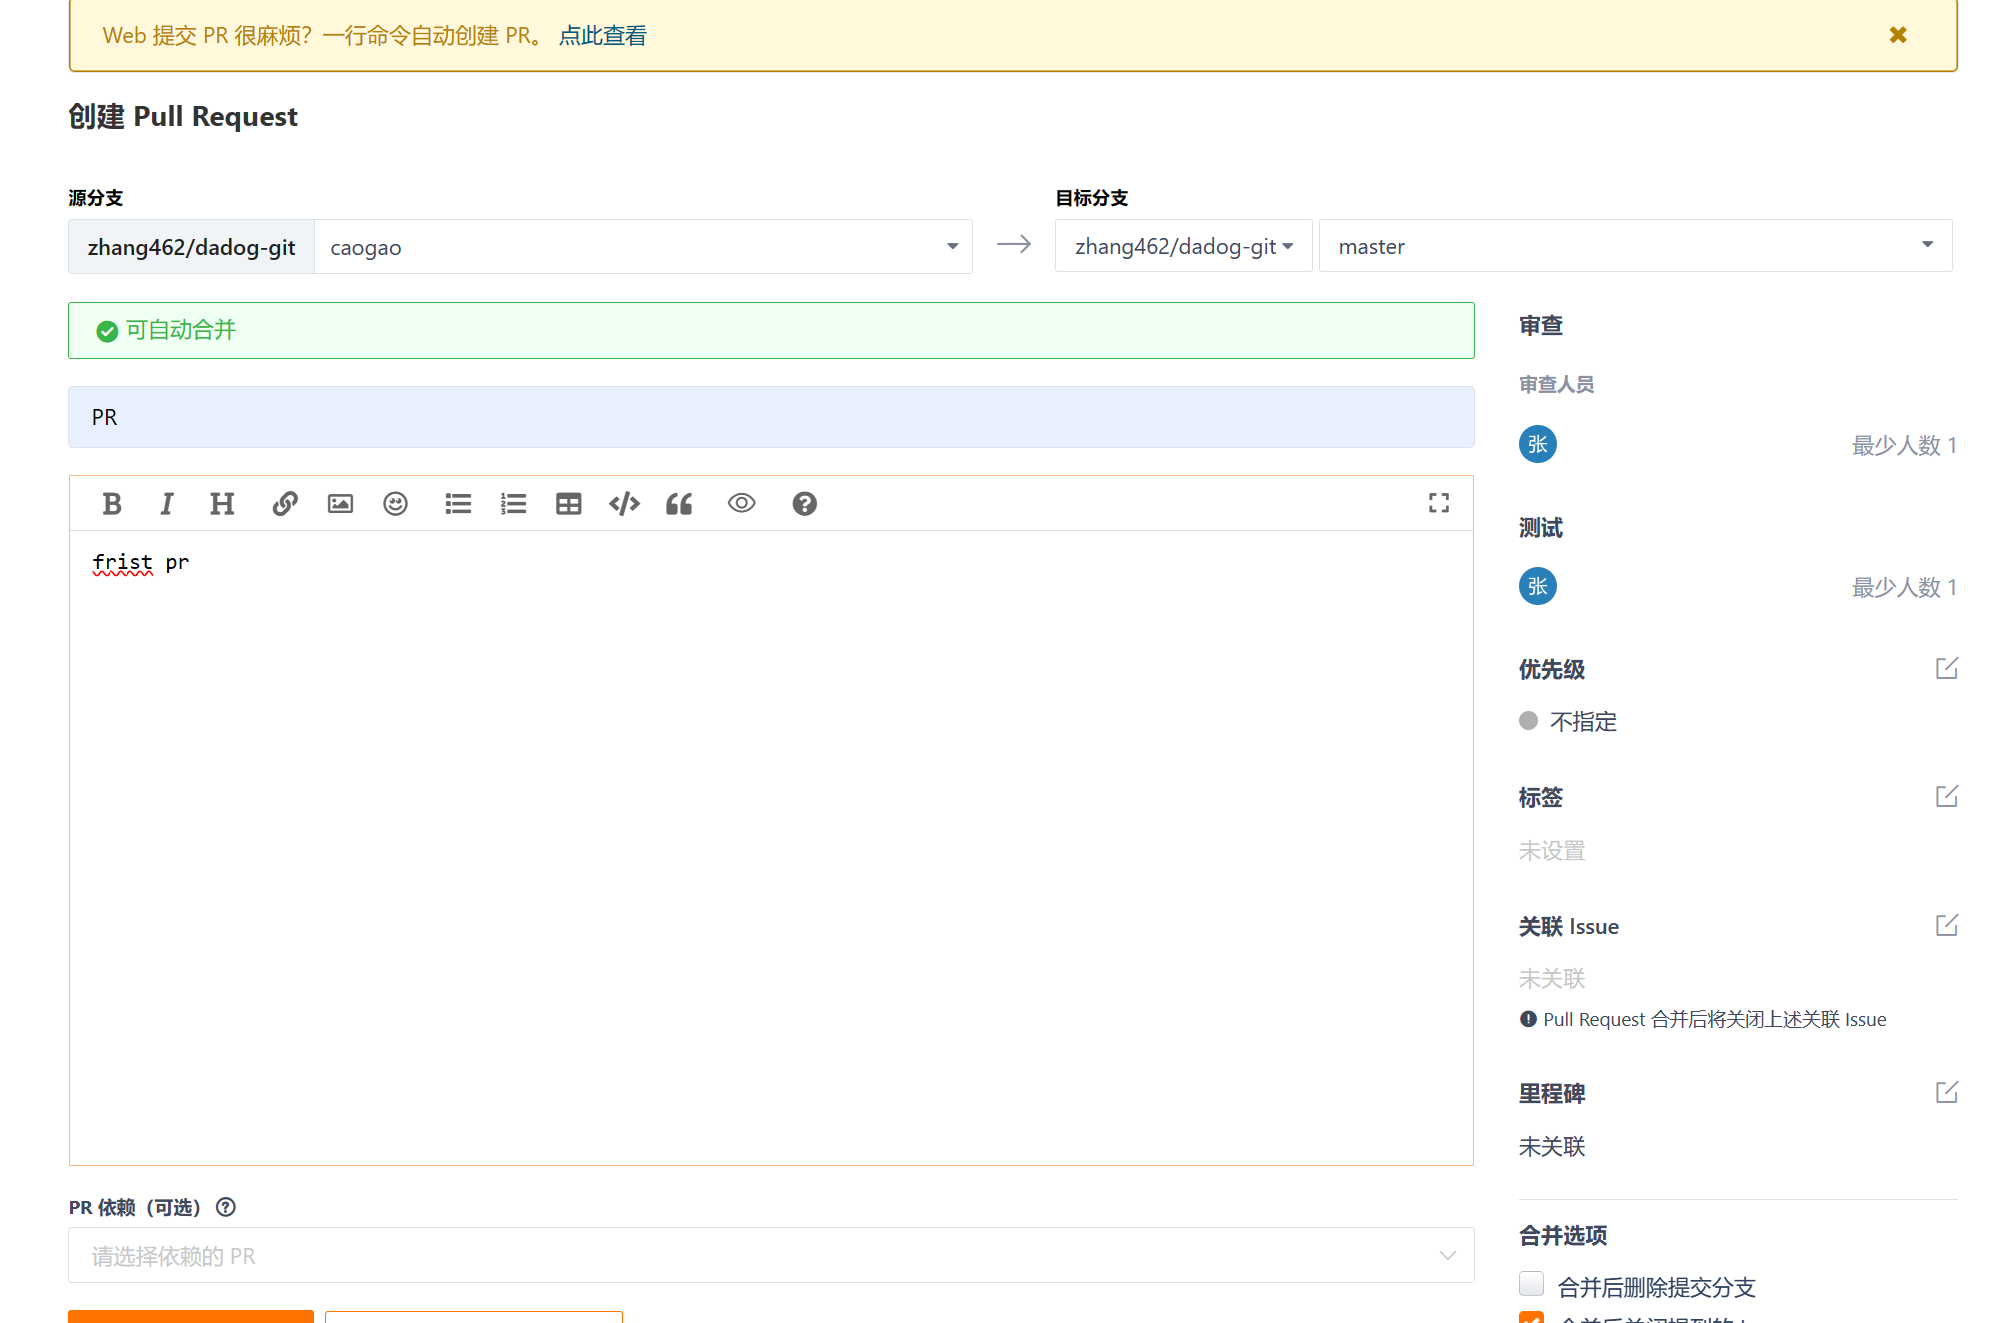
Task: Expand the PR dependency selector
Action: coord(770,1256)
